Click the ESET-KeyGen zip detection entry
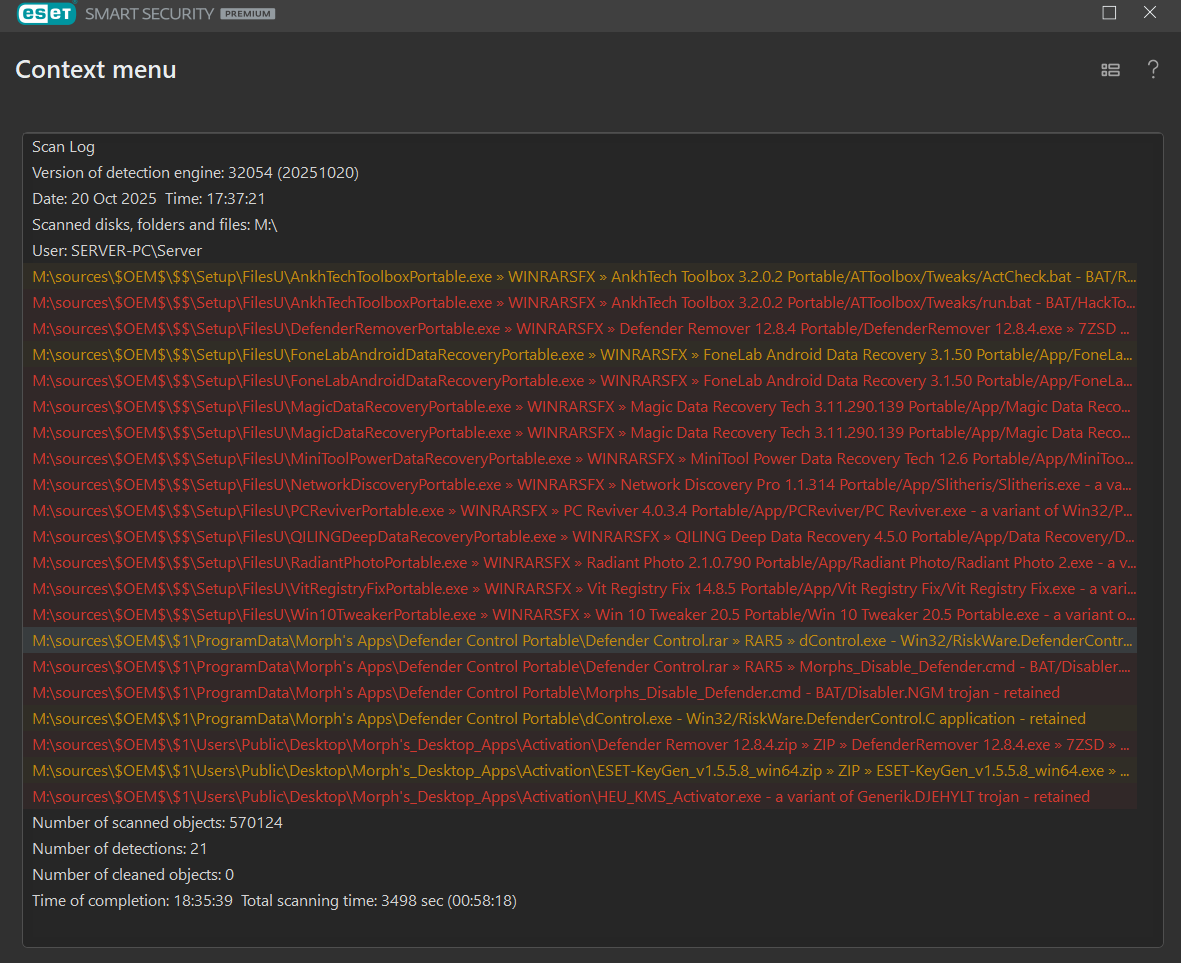Viewport: 1181px width, 963px height. (583, 770)
